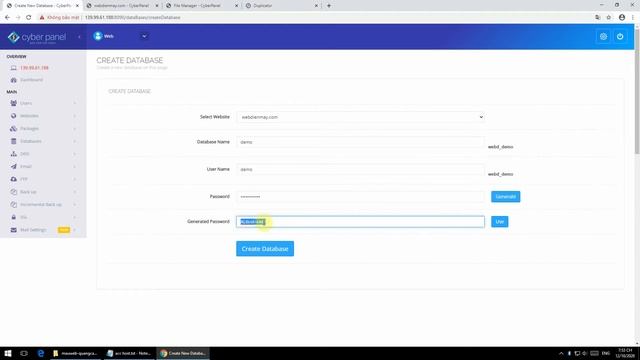This screenshot has width=640, height=360.
Task: Open the Windows Start menu
Action: [x=8, y=353]
